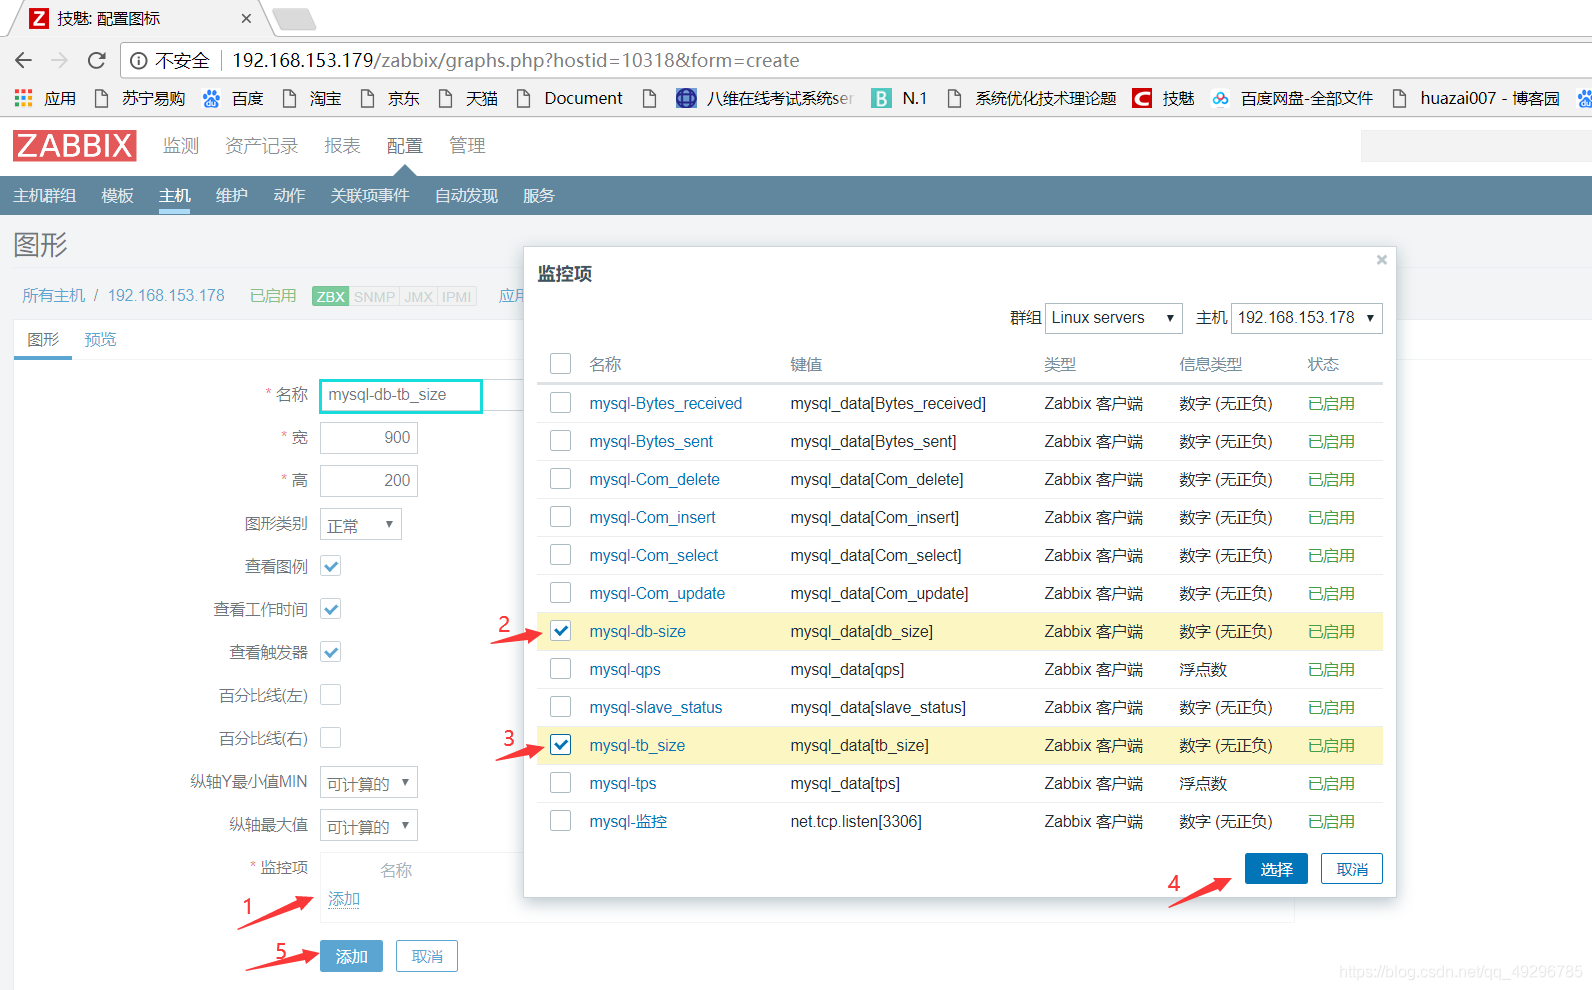Click the browser back arrow
This screenshot has width=1592, height=990.
24,60
